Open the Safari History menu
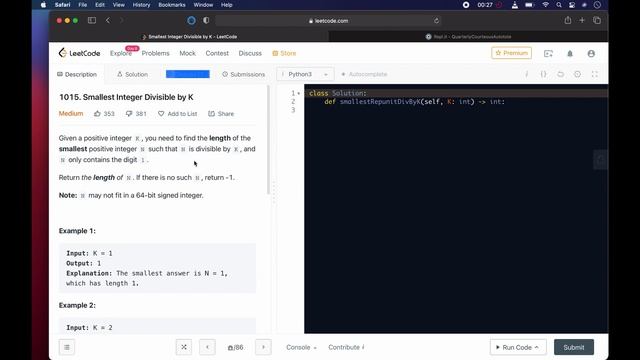This screenshot has height=360, width=640. click(141, 5)
